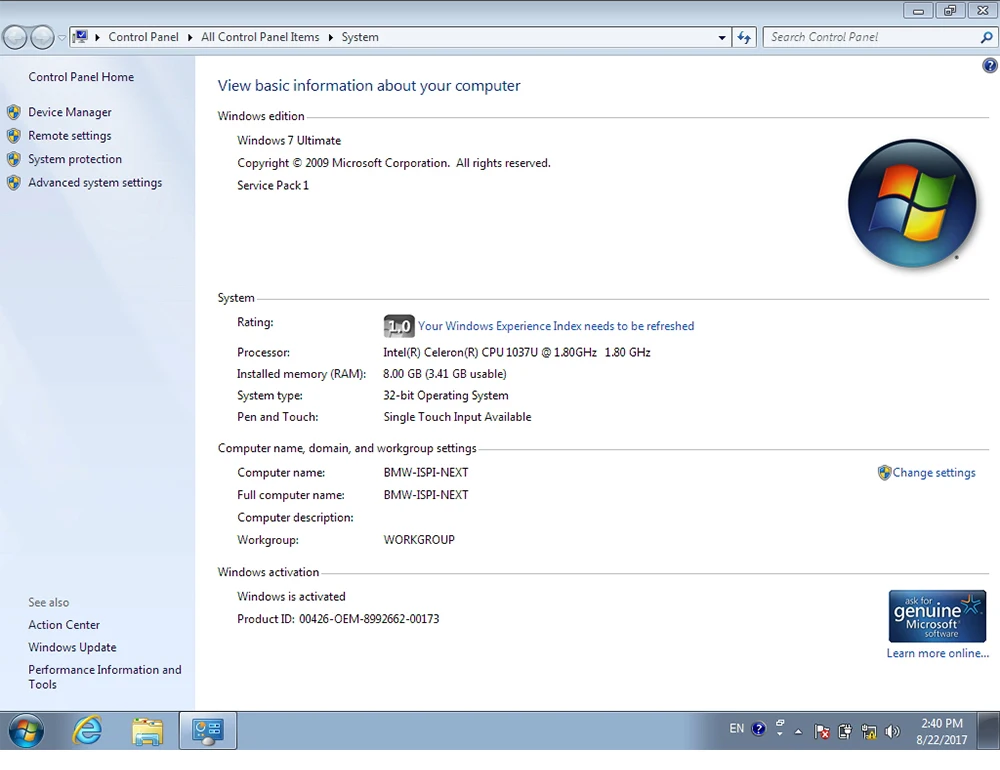Click Service Pack 1 text
The height and width of the screenshot is (770, 1000).
coord(273,186)
